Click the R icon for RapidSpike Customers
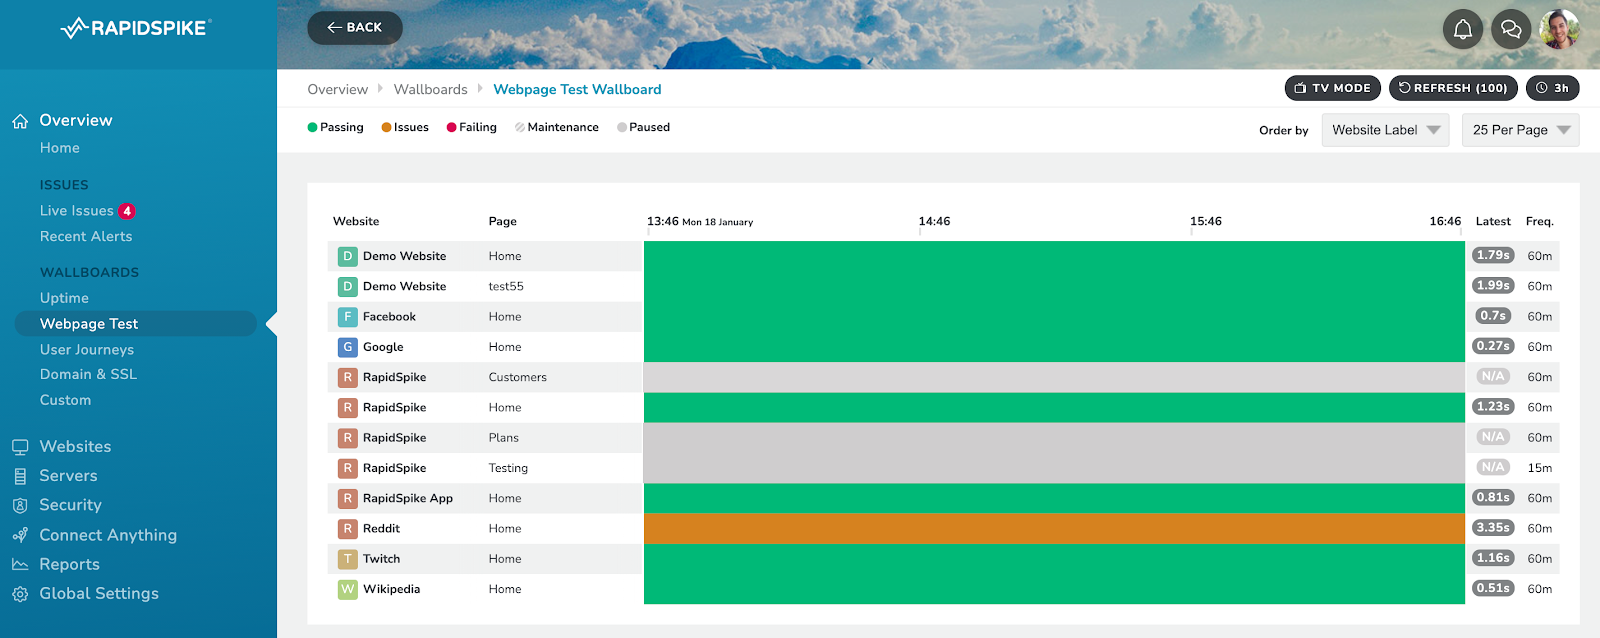The width and height of the screenshot is (1600, 638). tap(347, 378)
